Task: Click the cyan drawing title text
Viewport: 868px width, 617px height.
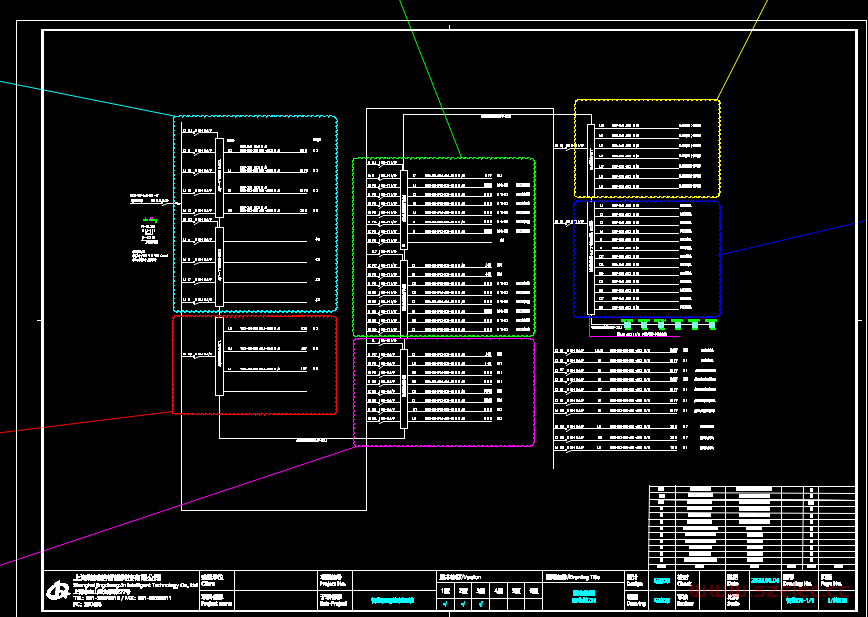Action: (584, 597)
